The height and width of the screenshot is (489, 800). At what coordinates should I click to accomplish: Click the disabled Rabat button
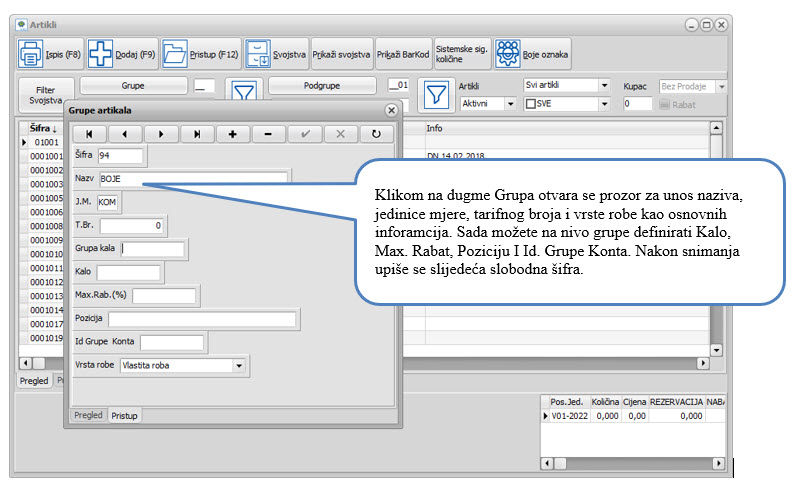click(677, 105)
